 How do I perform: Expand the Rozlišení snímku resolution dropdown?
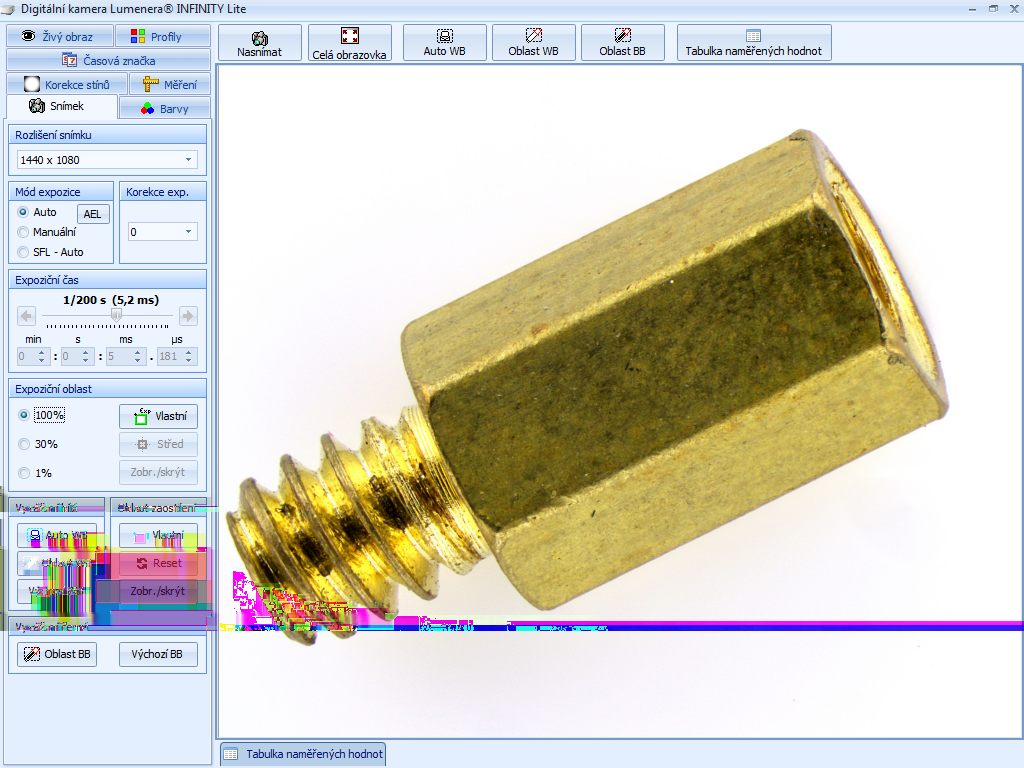tap(188, 160)
